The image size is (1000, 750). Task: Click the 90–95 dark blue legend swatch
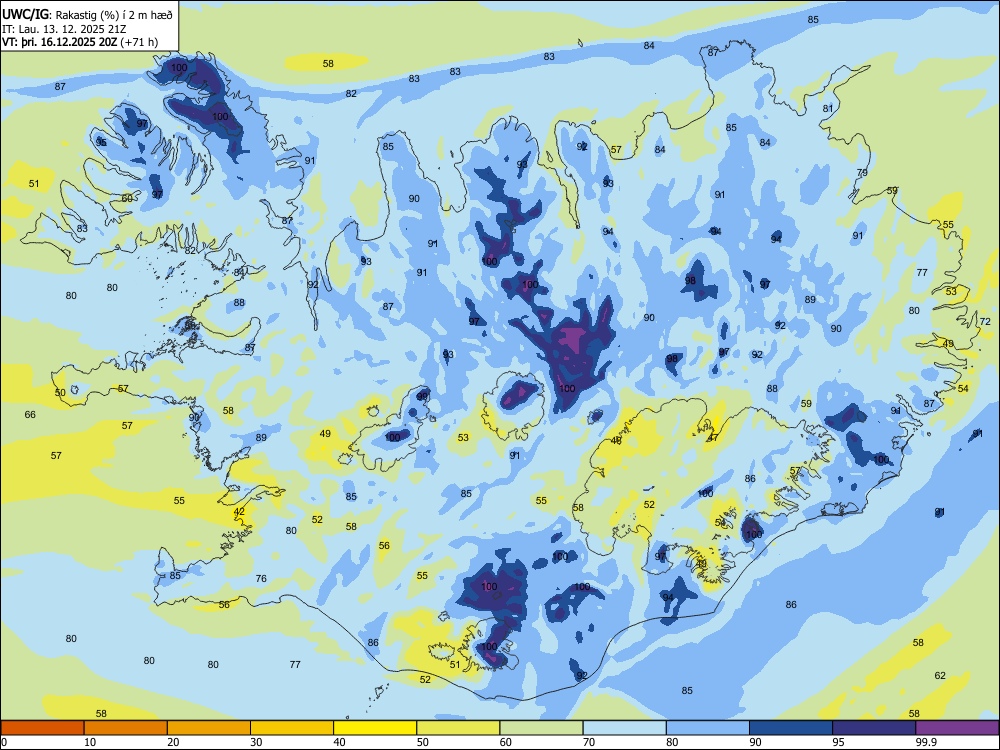pos(791,728)
